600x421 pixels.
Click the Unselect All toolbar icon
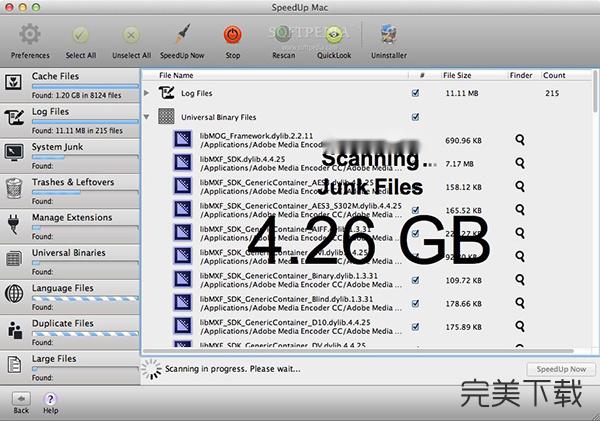pyautogui.click(x=131, y=35)
